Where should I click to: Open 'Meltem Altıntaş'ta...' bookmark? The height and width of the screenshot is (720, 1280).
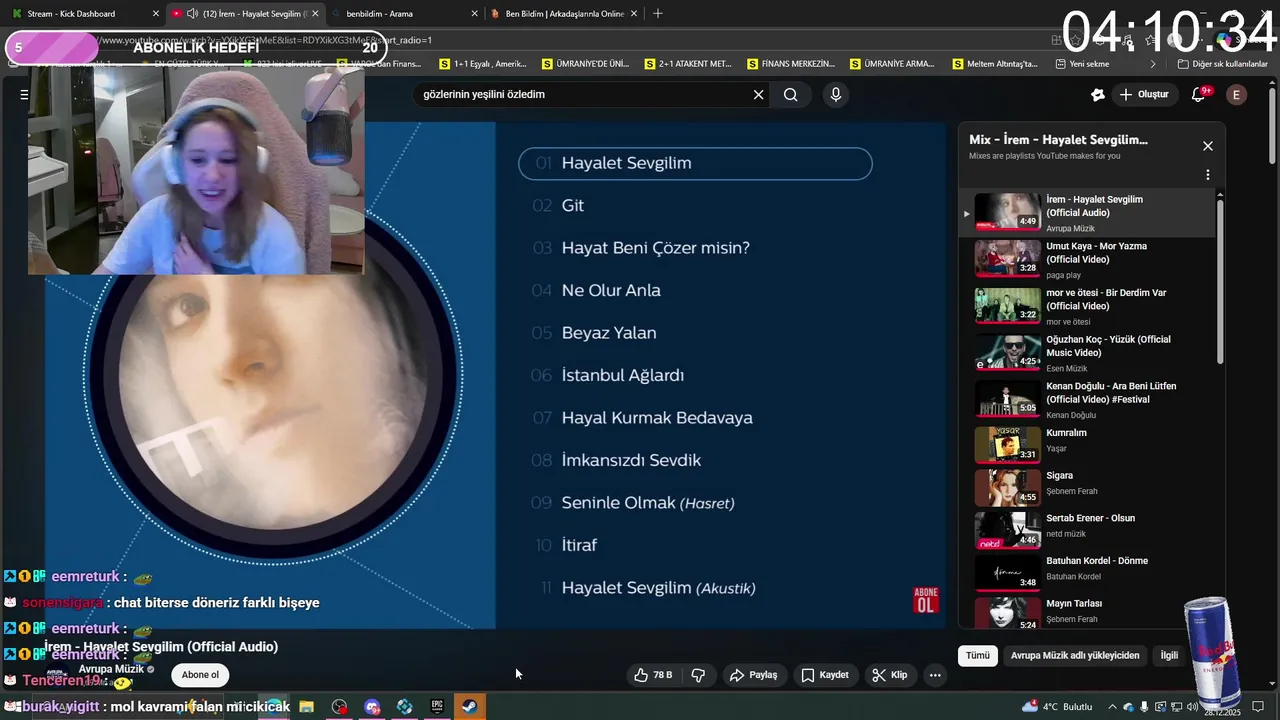point(995,64)
